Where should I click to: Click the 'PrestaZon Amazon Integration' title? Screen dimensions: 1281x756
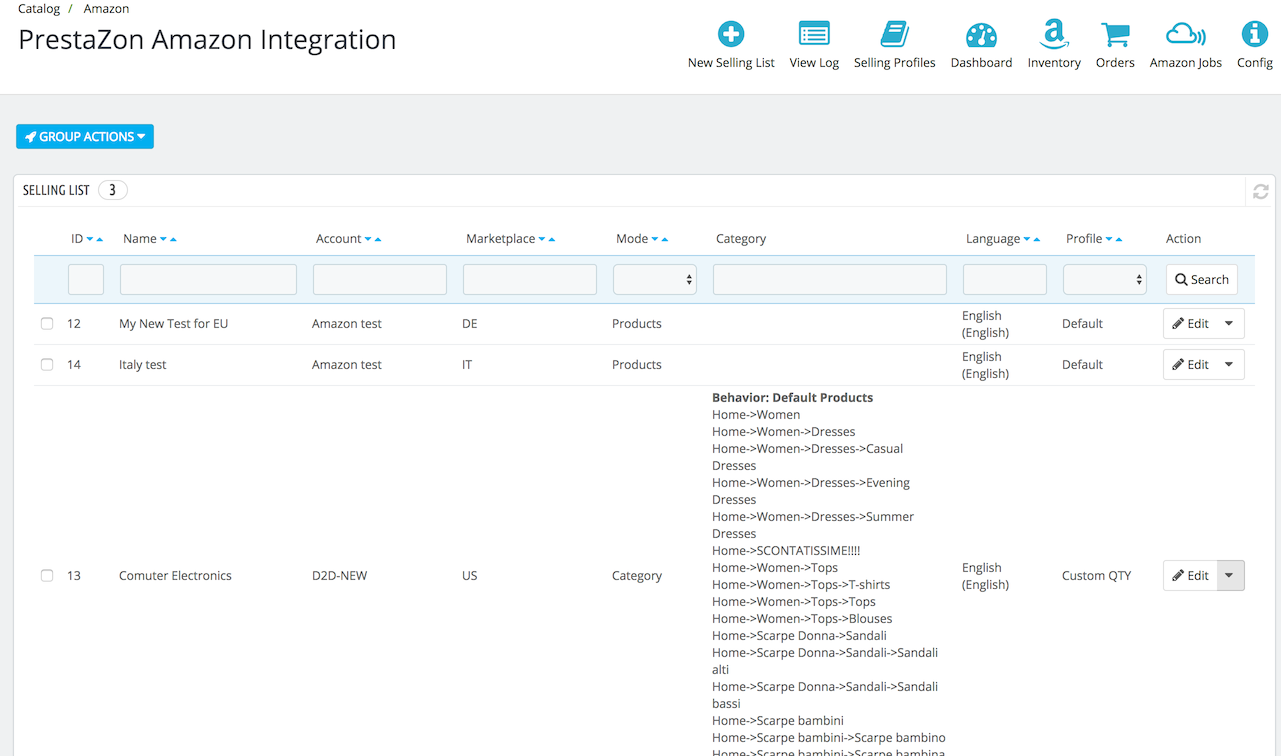207,40
